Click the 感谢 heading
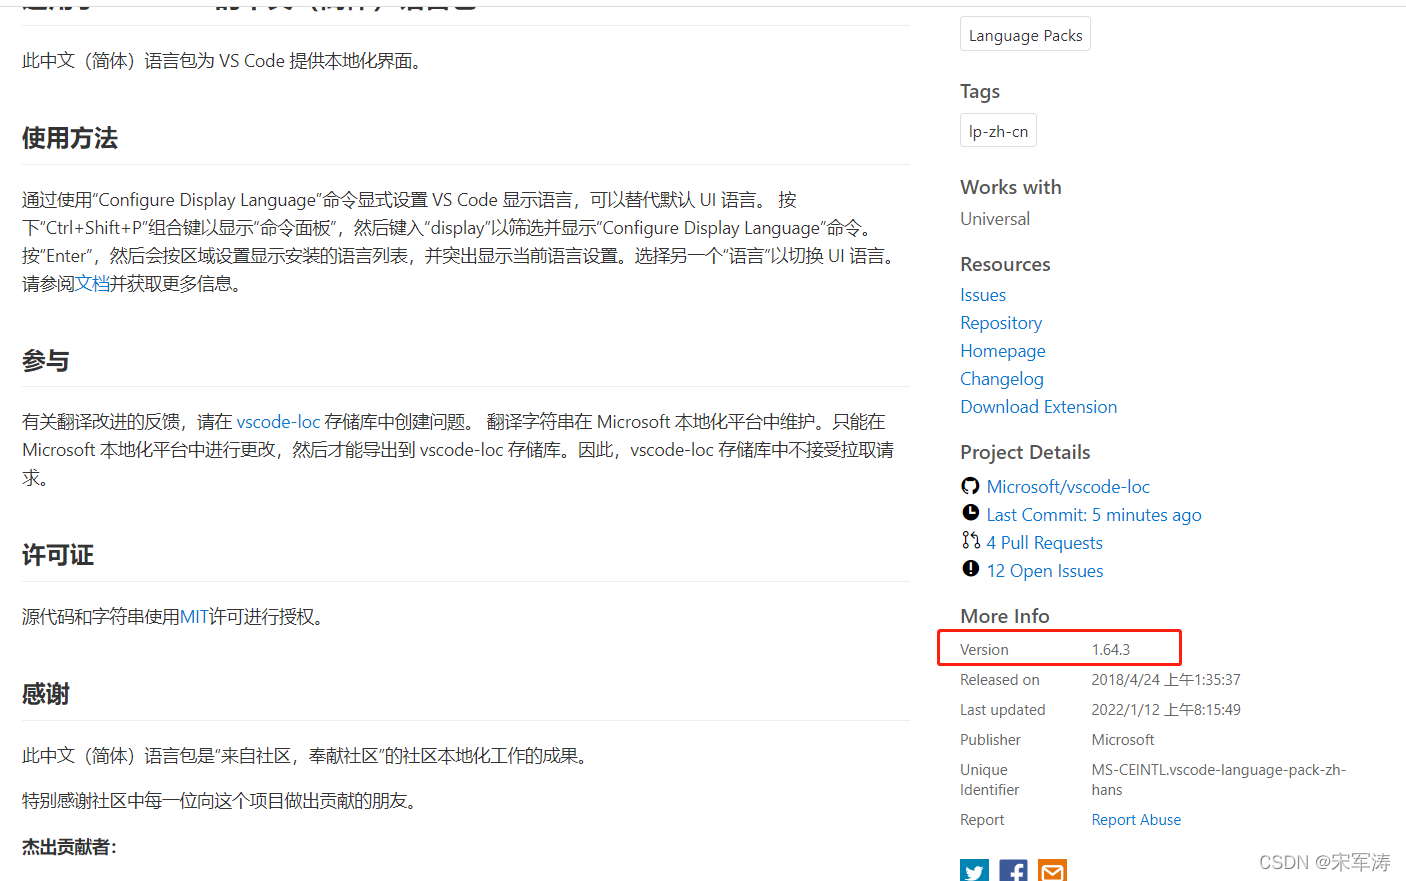1406x881 pixels. pos(46,694)
